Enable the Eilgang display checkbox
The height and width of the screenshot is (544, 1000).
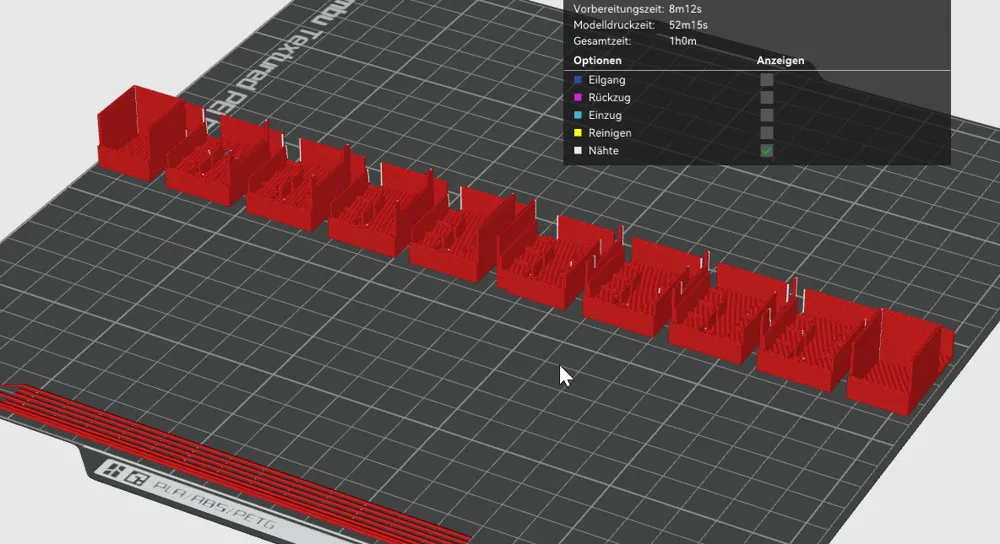pos(767,80)
